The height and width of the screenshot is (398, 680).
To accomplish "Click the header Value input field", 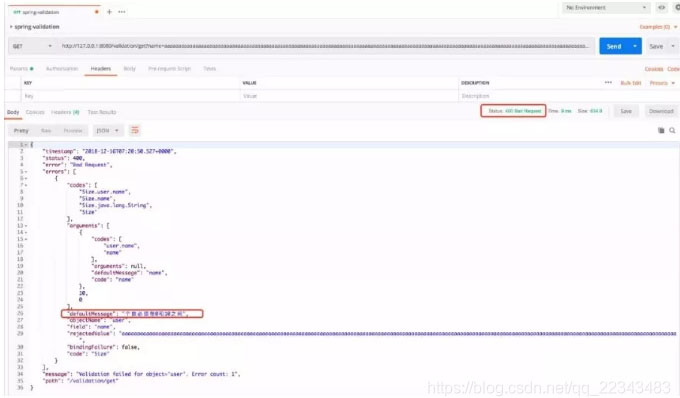I will (x=349, y=96).
